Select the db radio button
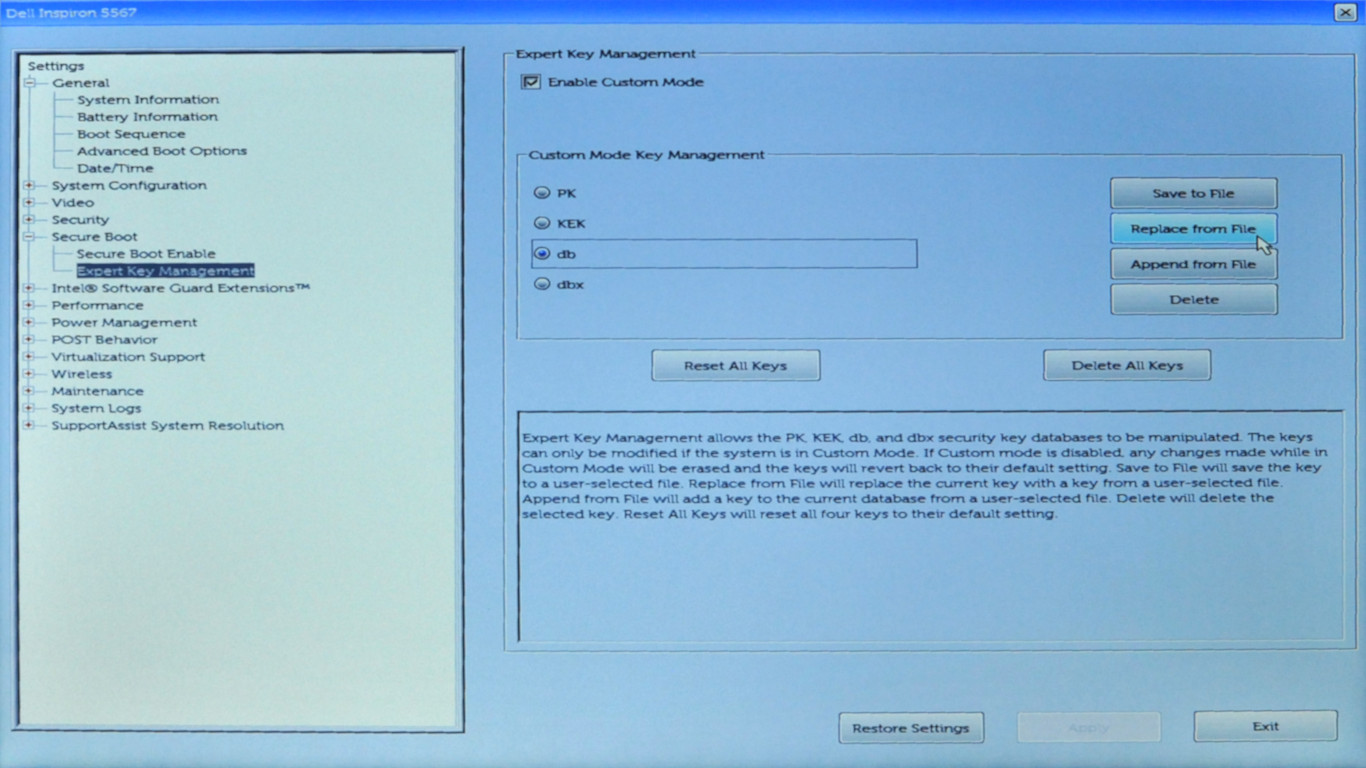Screen dimensions: 1366x768 click(x=542, y=254)
